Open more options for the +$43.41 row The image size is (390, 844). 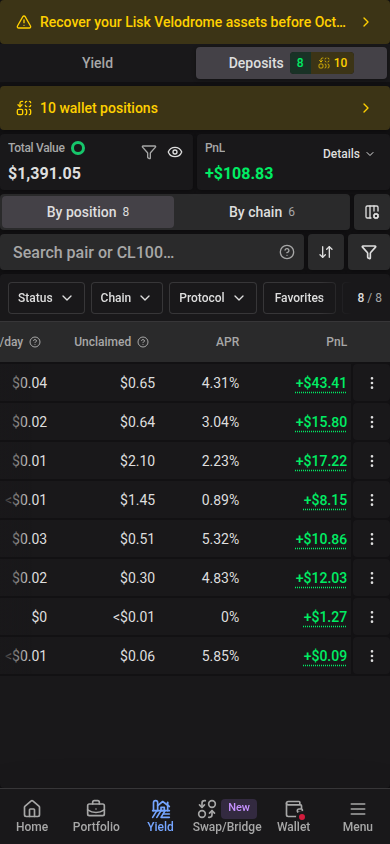point(371,383)
